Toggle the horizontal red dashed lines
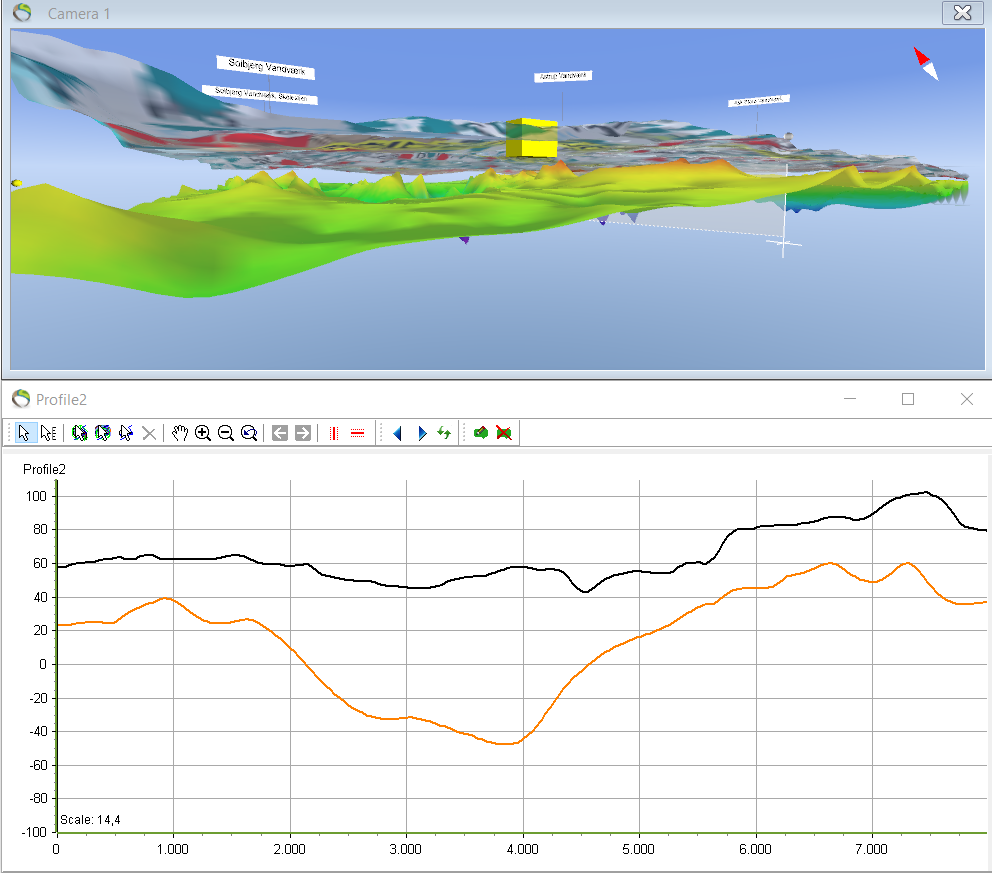 click(x=357, y=432)
